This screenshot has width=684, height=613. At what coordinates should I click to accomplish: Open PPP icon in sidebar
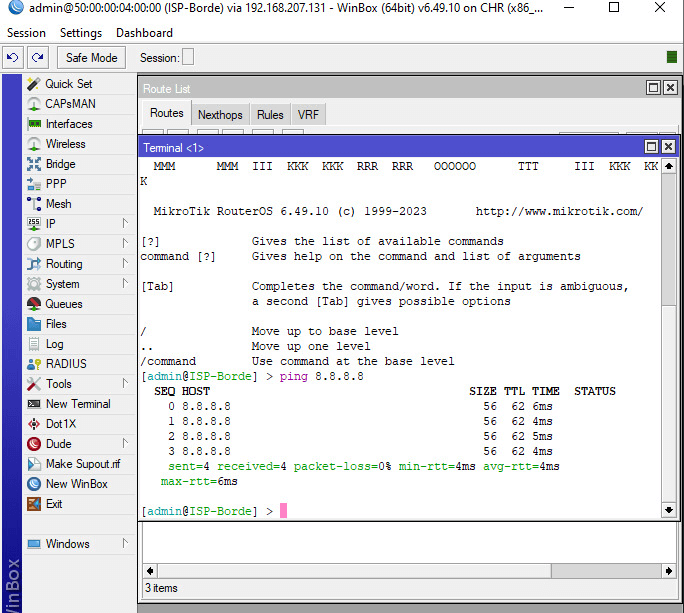pyautogui.click(x=34, y=184)
